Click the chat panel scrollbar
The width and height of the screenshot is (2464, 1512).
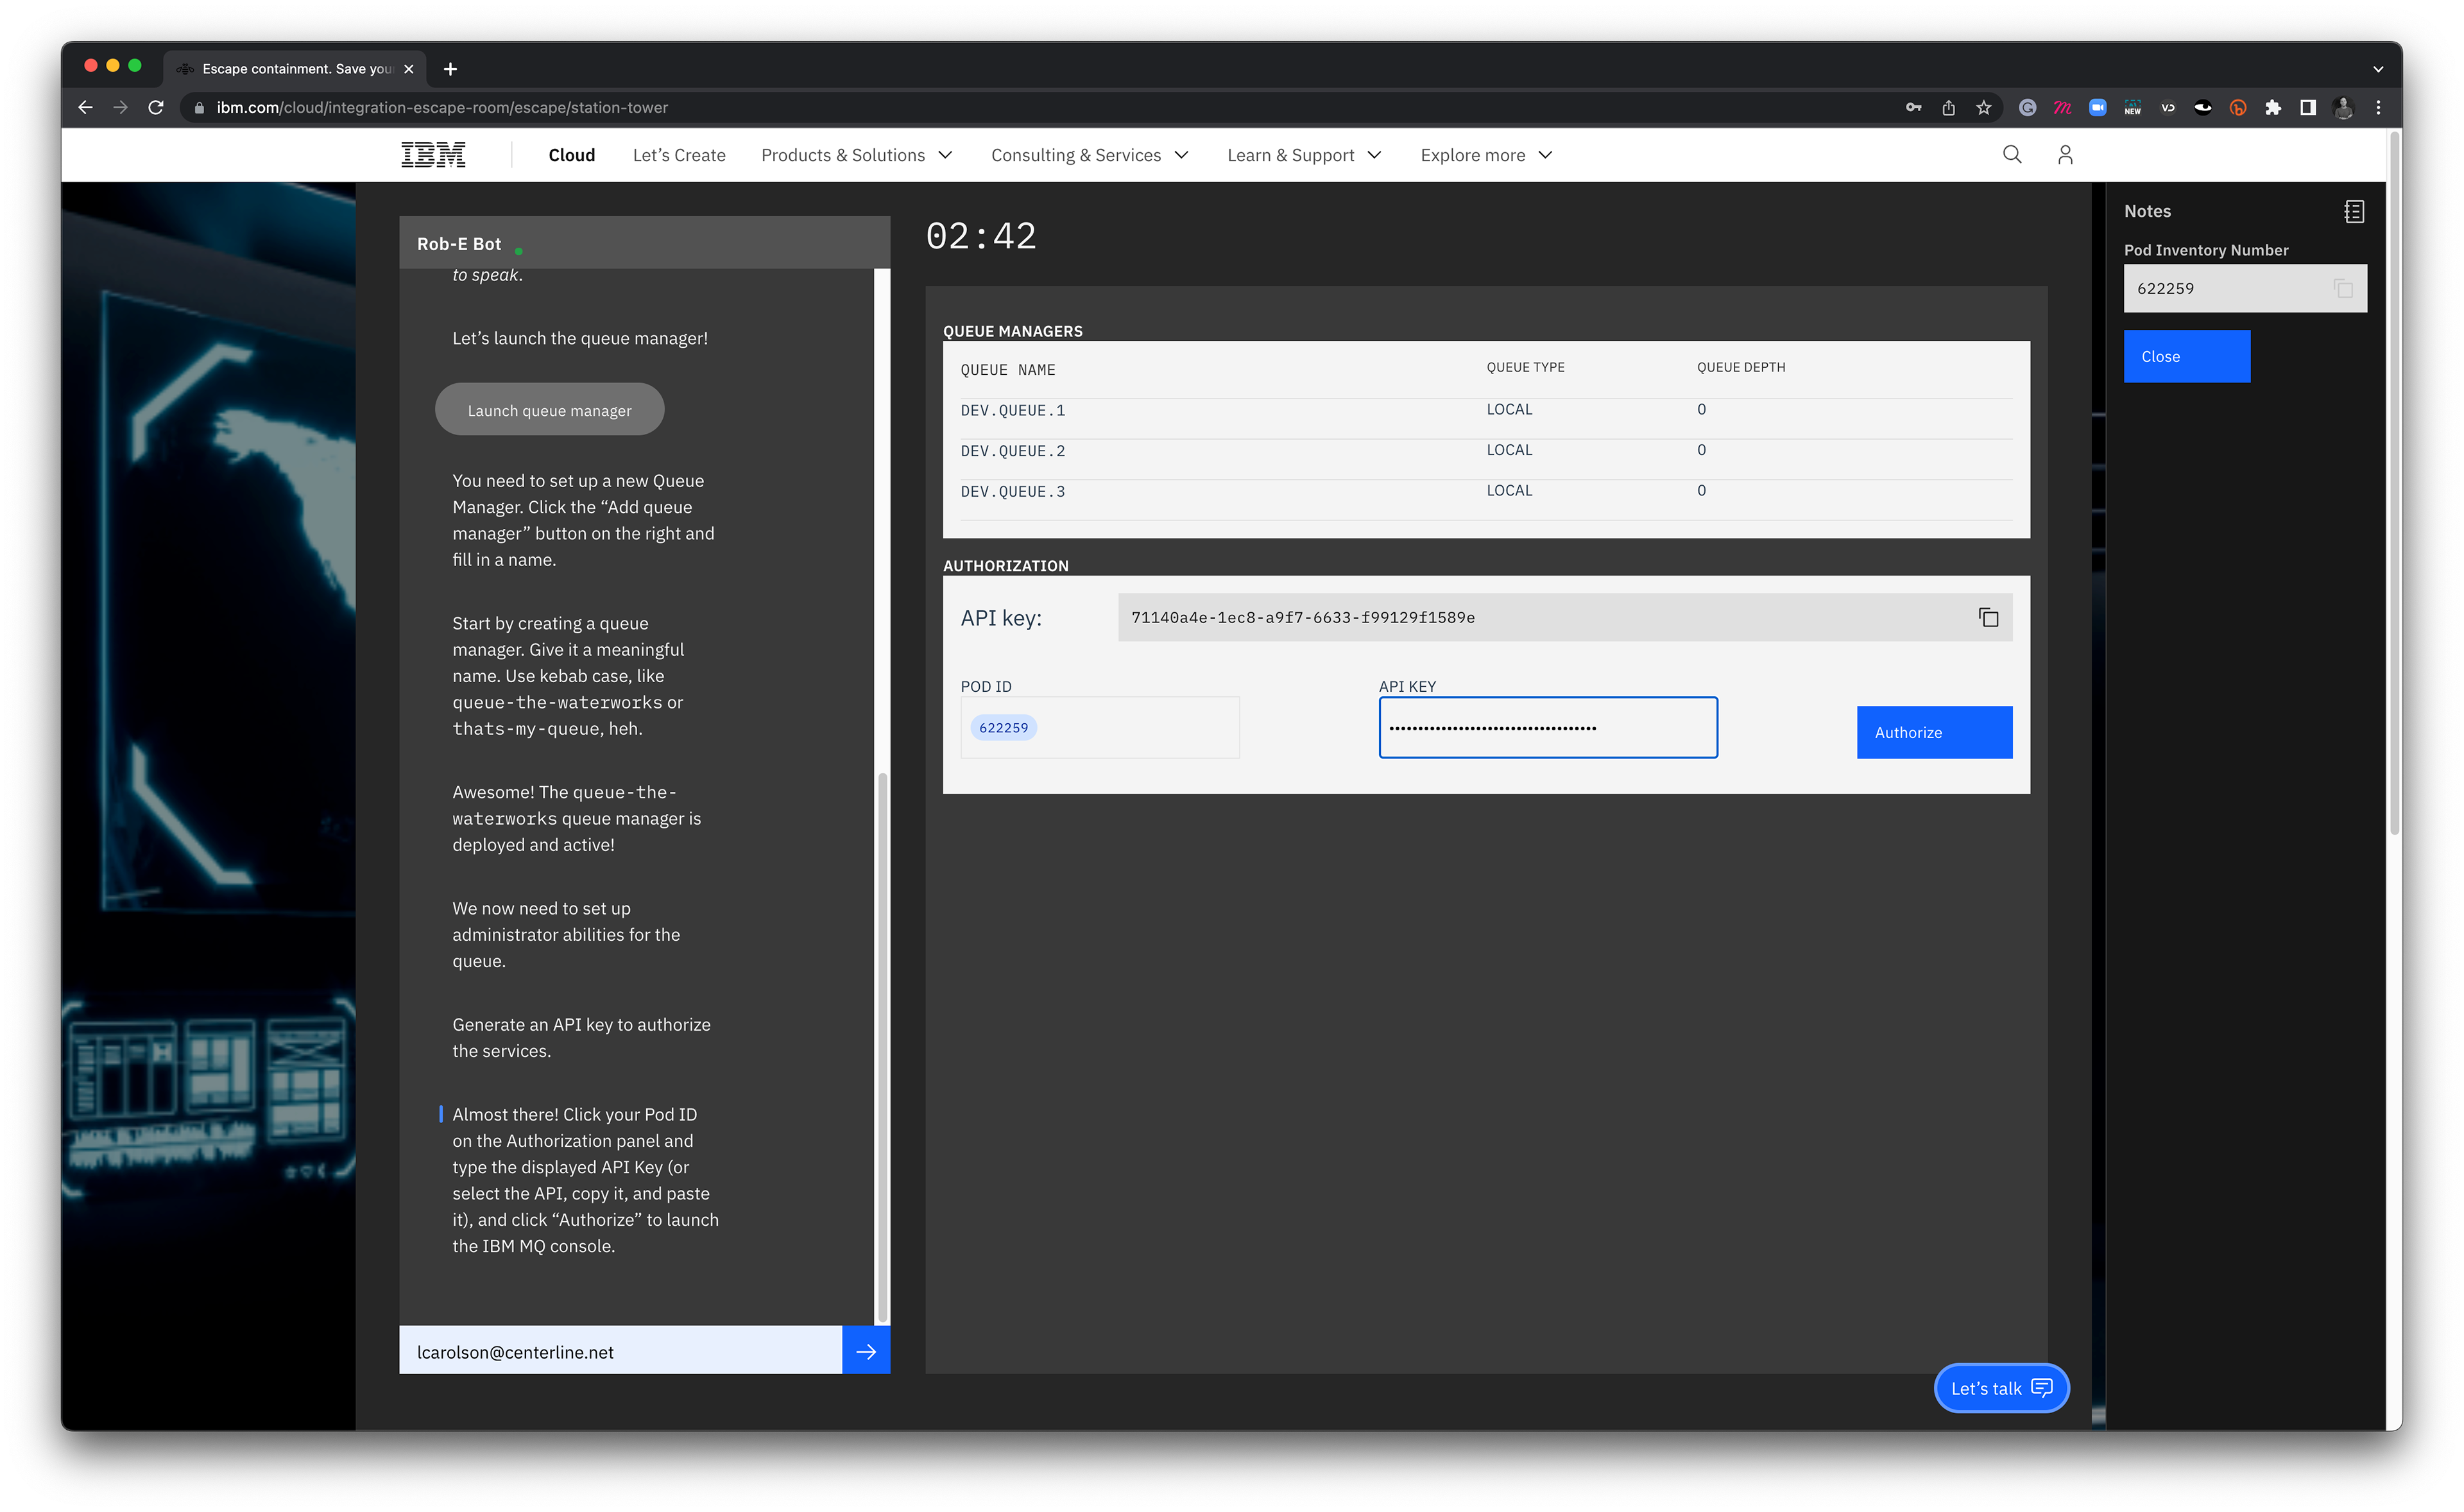(881, 1047)
